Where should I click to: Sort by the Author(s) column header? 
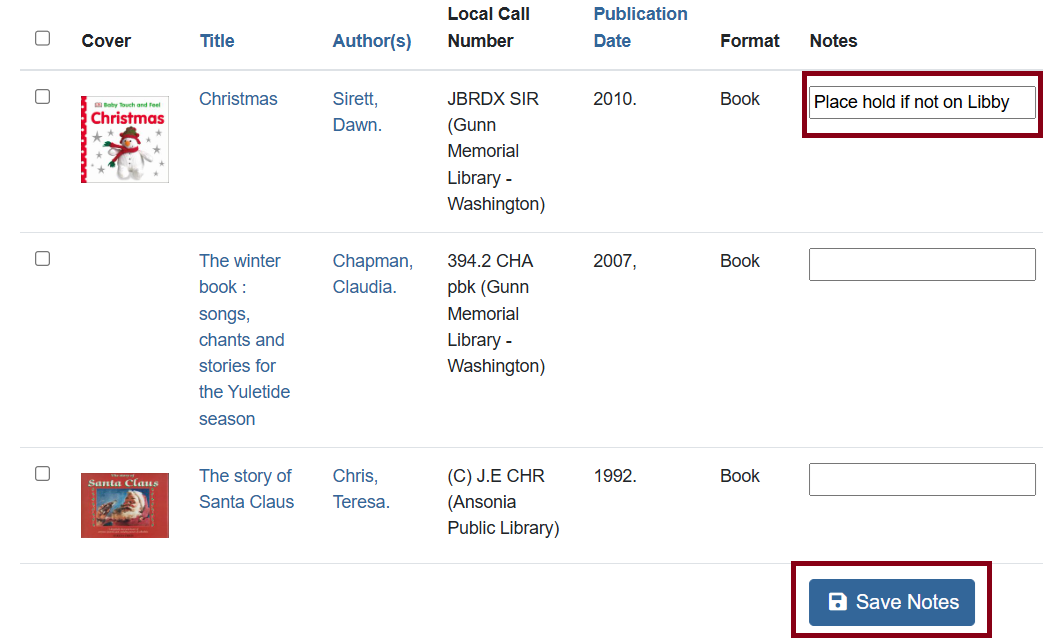pyautogui.click(x=372, y=41)
